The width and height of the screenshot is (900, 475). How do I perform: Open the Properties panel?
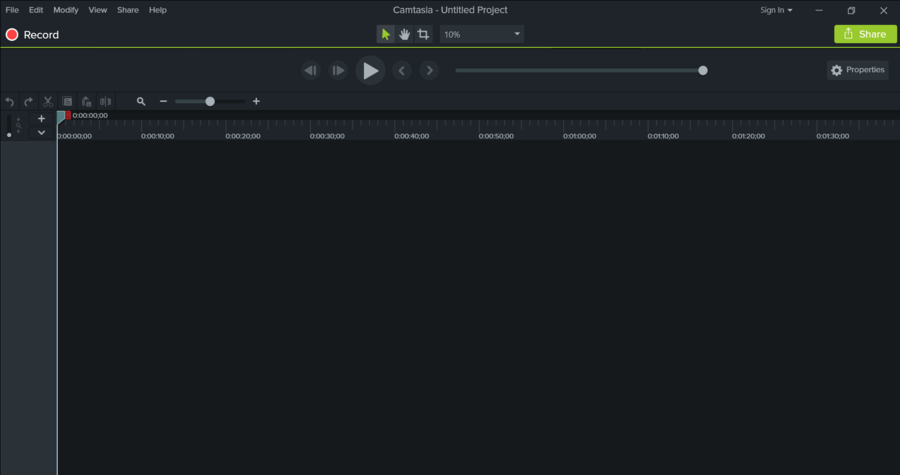pos(857,70)
